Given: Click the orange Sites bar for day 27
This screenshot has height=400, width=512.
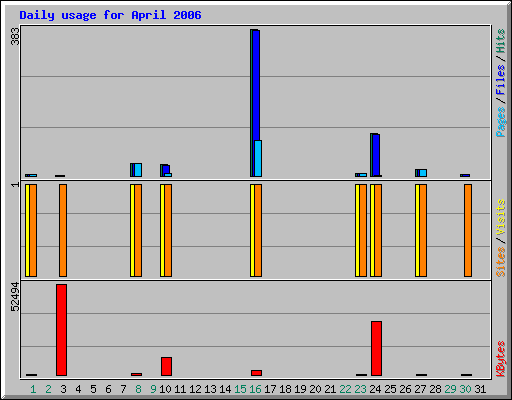Looking at the screenshot, I should tap(423, 230).
